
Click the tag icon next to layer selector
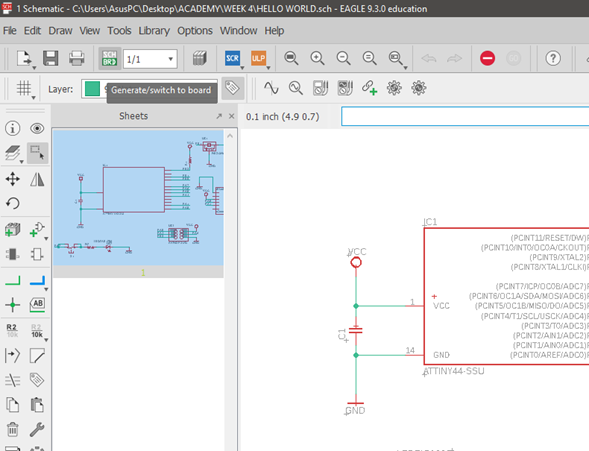[232, 88]
